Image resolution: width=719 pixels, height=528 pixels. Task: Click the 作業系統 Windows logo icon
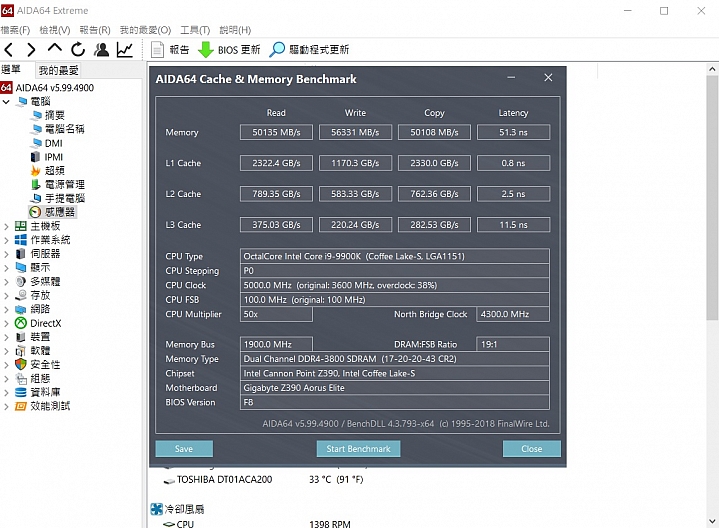(21, 240)
